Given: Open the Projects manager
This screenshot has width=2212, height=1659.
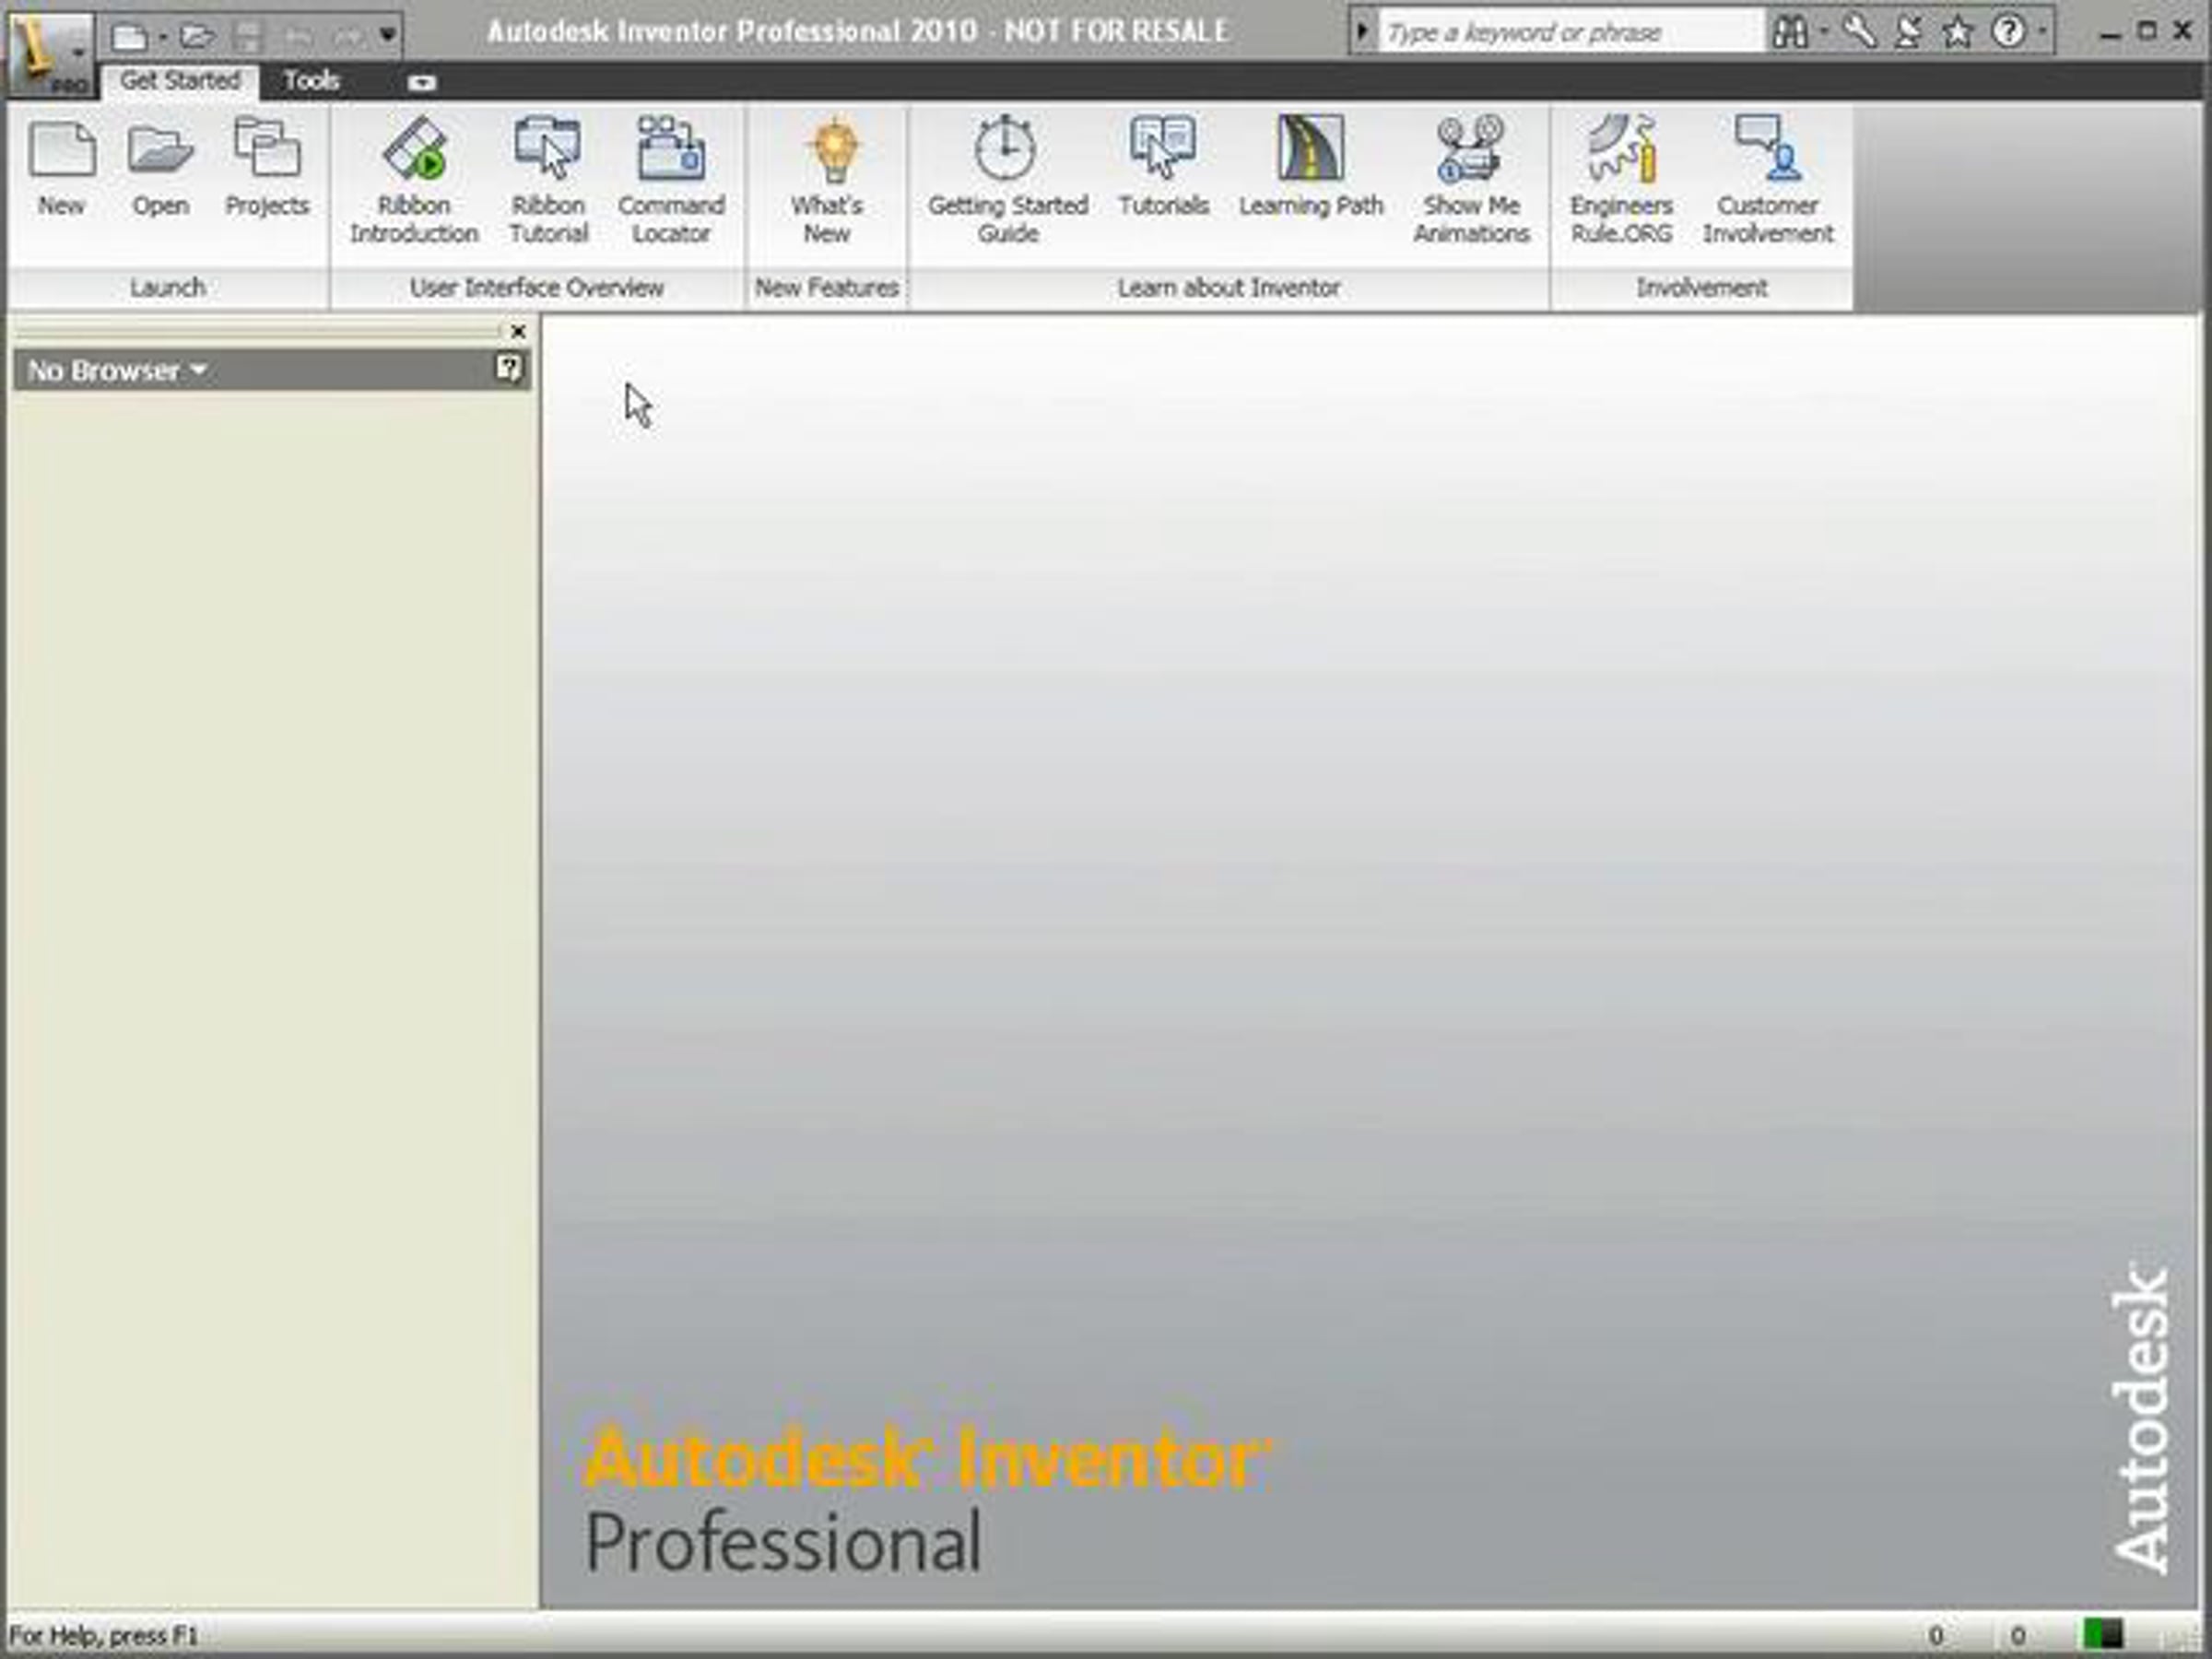Looking at the screenshot, I should [x=267, y=167].
